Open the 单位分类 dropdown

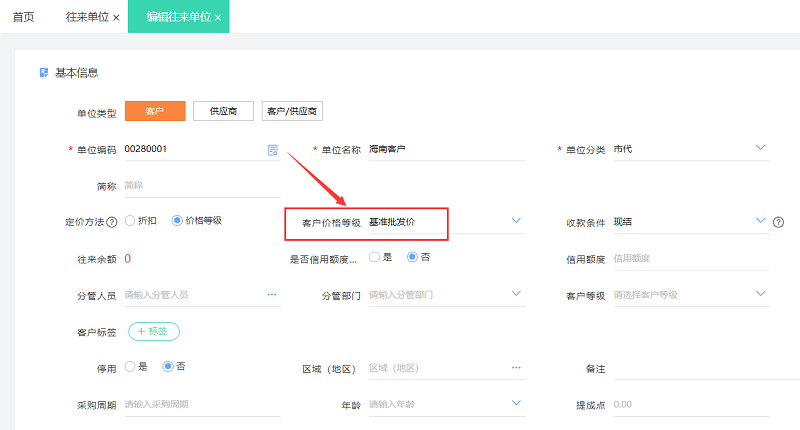click(760, 149)
